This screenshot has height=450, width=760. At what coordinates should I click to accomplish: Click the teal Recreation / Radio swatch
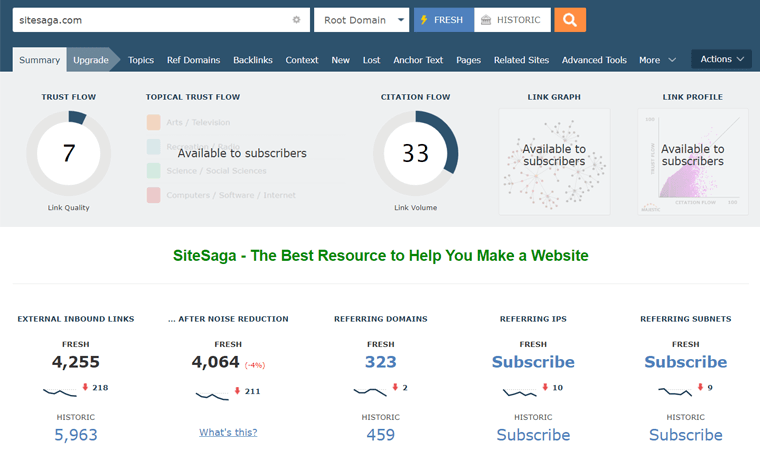pyautogui.click(x=154, y=146)
